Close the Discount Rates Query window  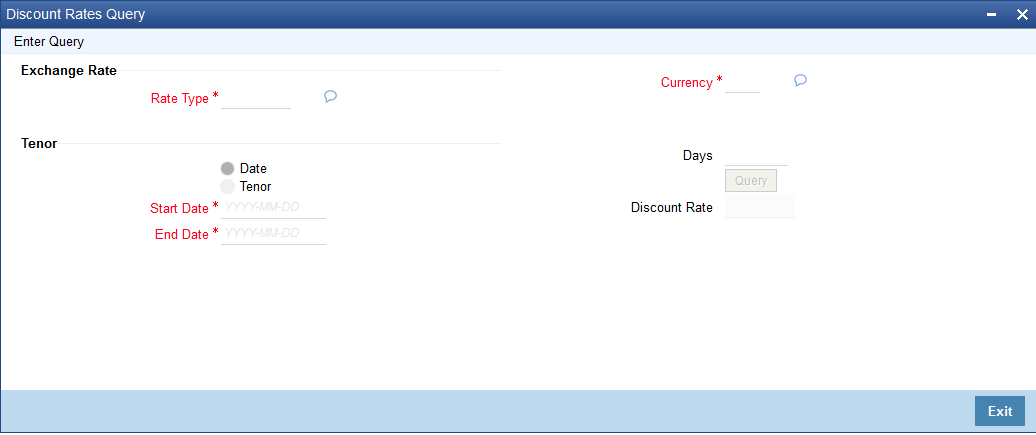[1021, 15]
